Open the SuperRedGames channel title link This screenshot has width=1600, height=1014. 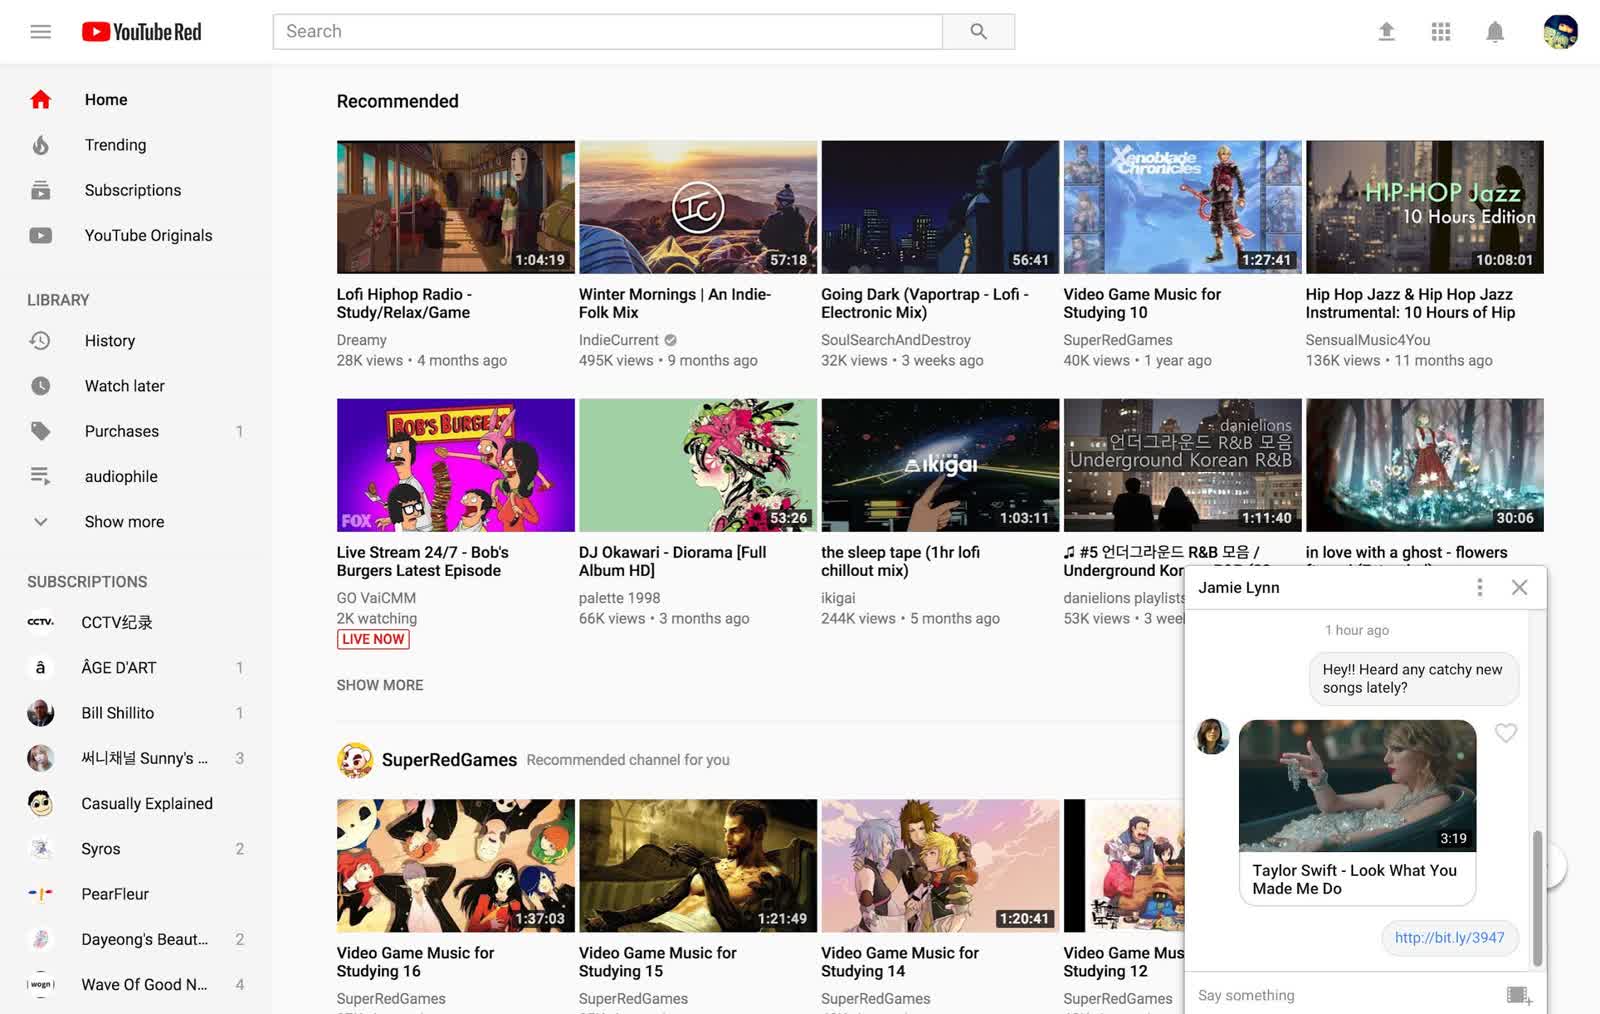pos(449,760)
